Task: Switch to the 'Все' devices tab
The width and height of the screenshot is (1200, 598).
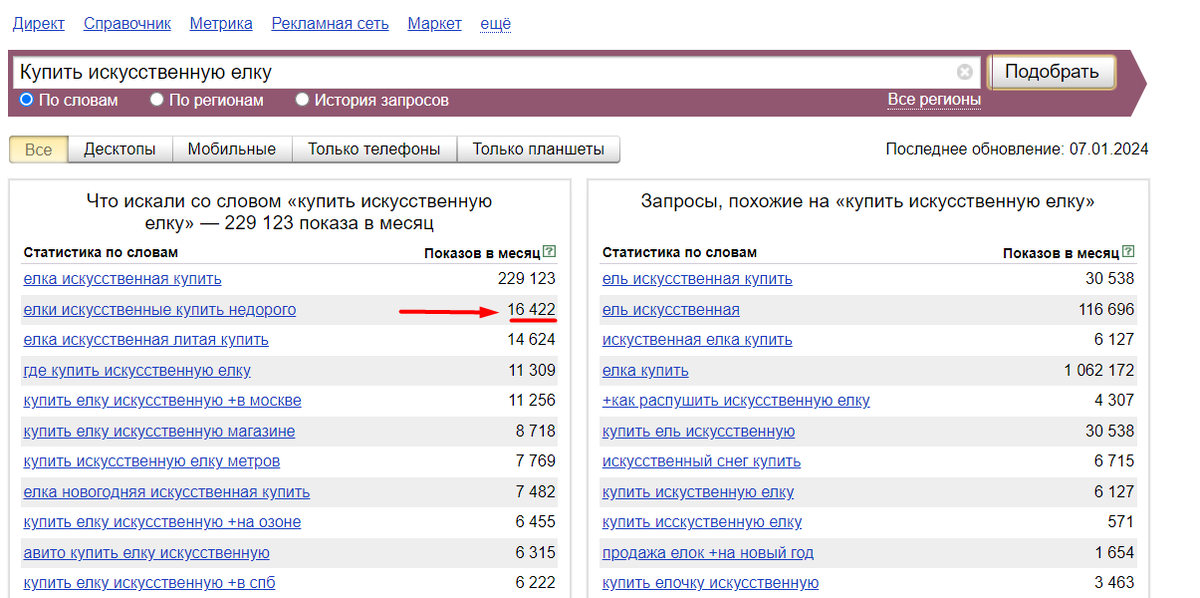Action: (x=38, y=149)
